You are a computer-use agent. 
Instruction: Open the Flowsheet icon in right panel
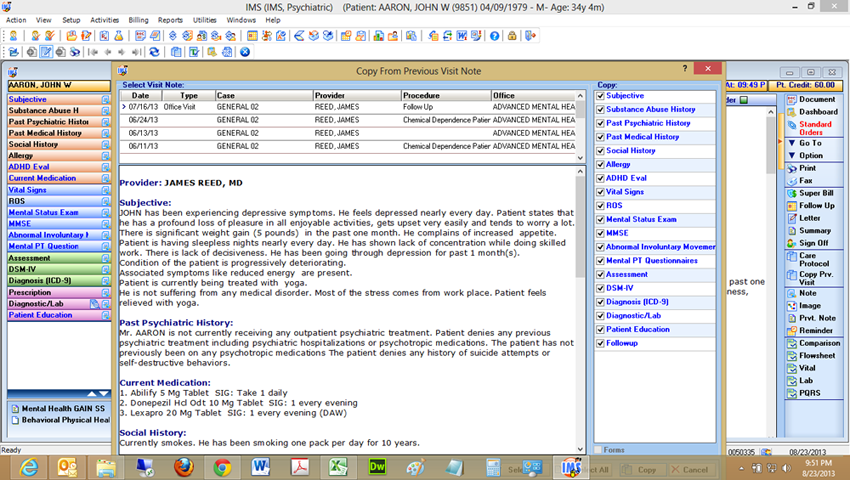point(792,355)
